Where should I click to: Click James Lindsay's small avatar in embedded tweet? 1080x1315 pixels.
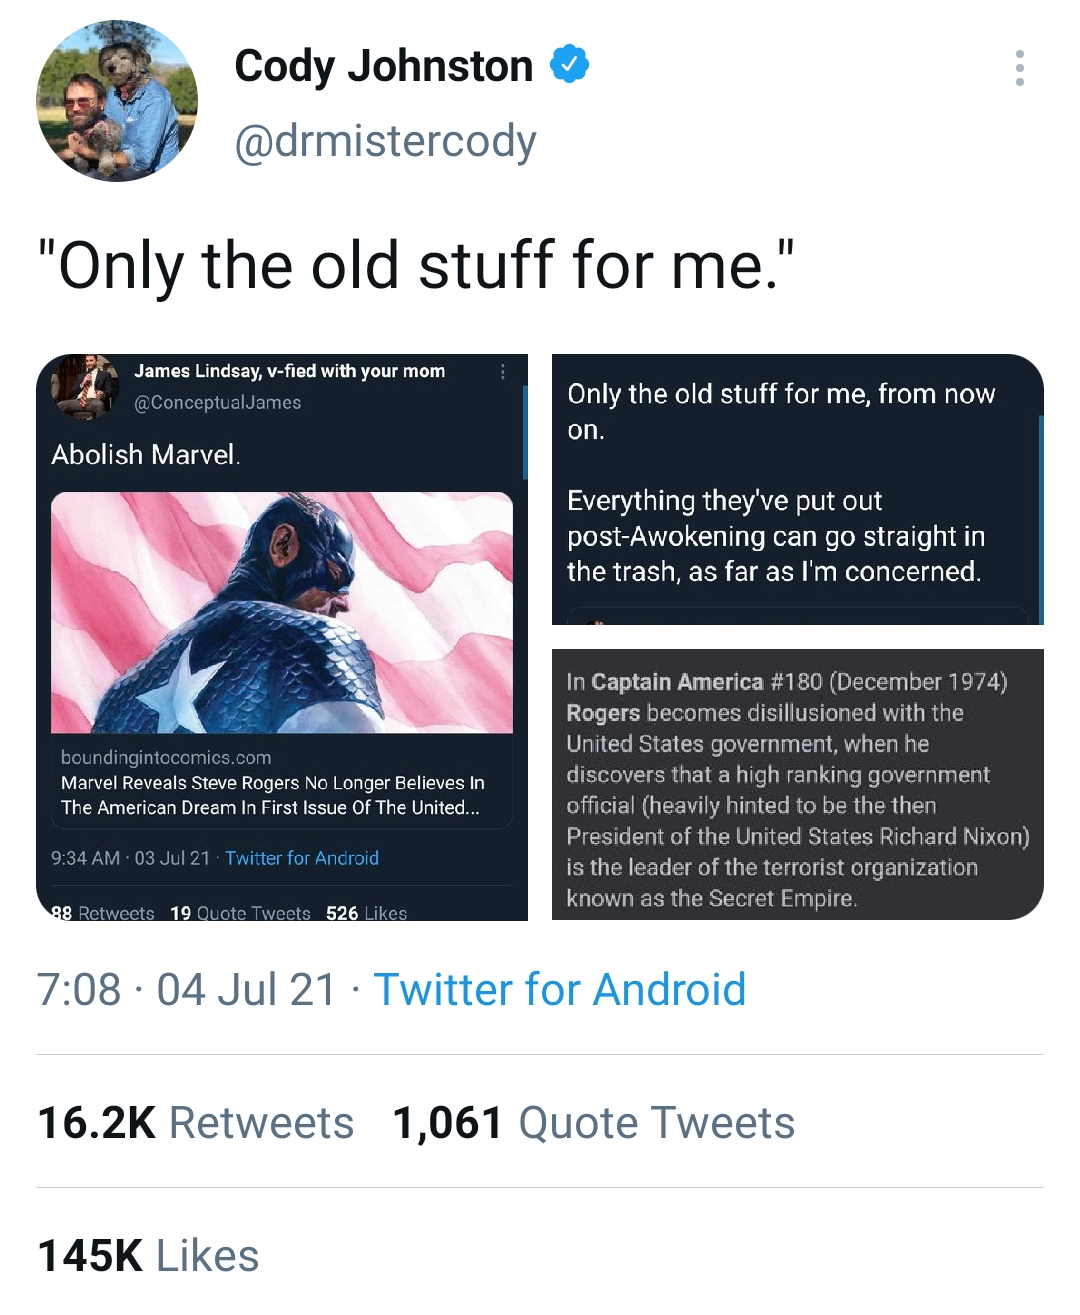(x=85, y=385)
